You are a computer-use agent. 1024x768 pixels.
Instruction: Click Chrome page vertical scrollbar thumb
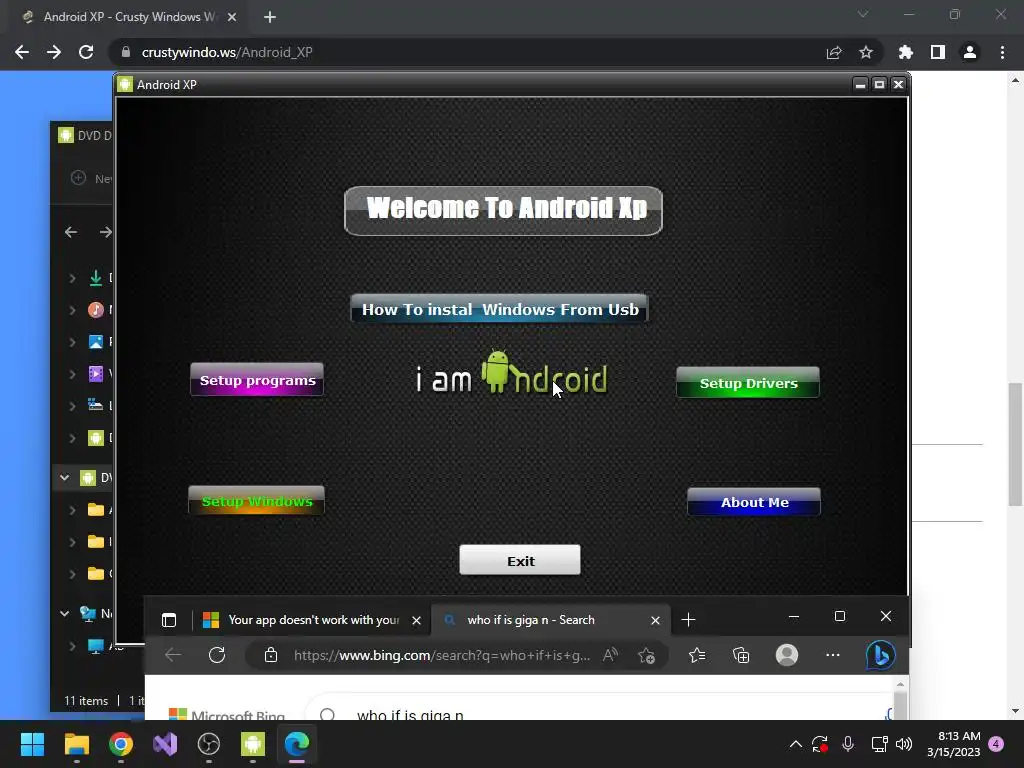click(x=1015, y=444)
